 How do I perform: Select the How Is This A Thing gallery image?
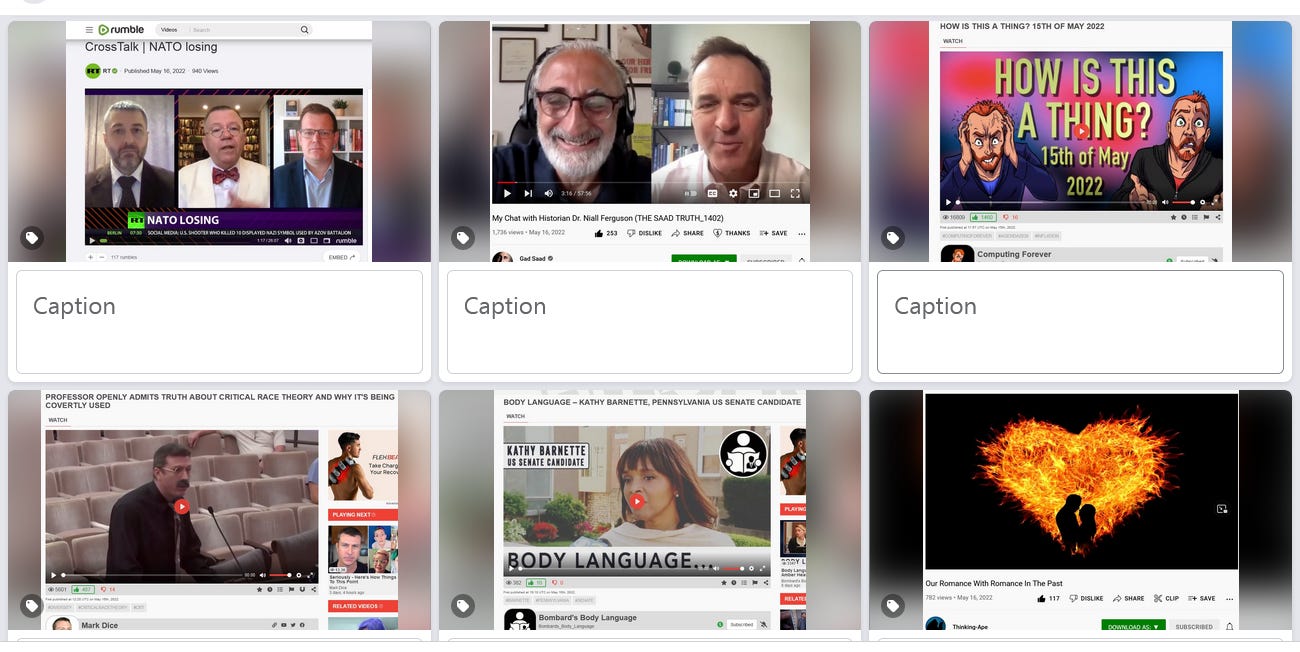(1080, 141)
